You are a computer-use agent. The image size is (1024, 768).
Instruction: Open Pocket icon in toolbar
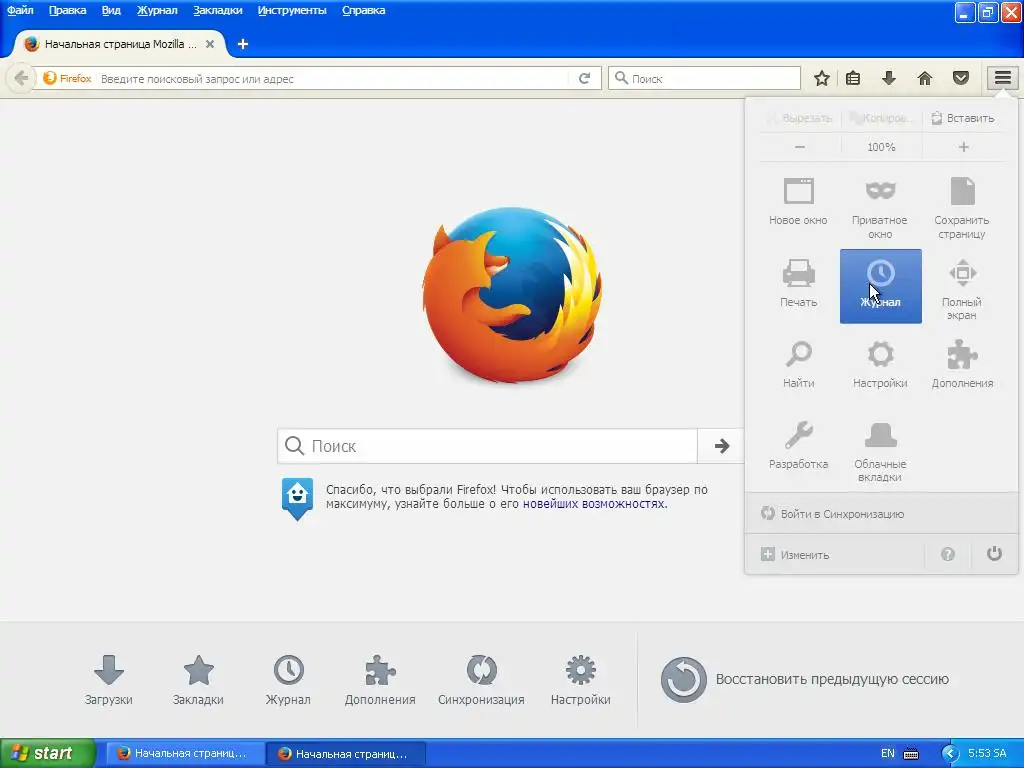pos(961,78)
